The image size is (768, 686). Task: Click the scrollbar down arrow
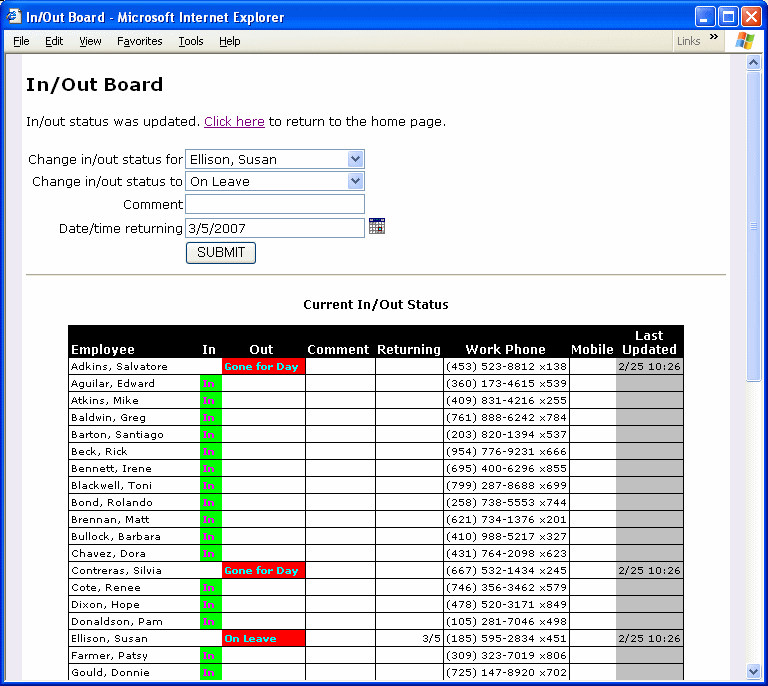[754, 672]
